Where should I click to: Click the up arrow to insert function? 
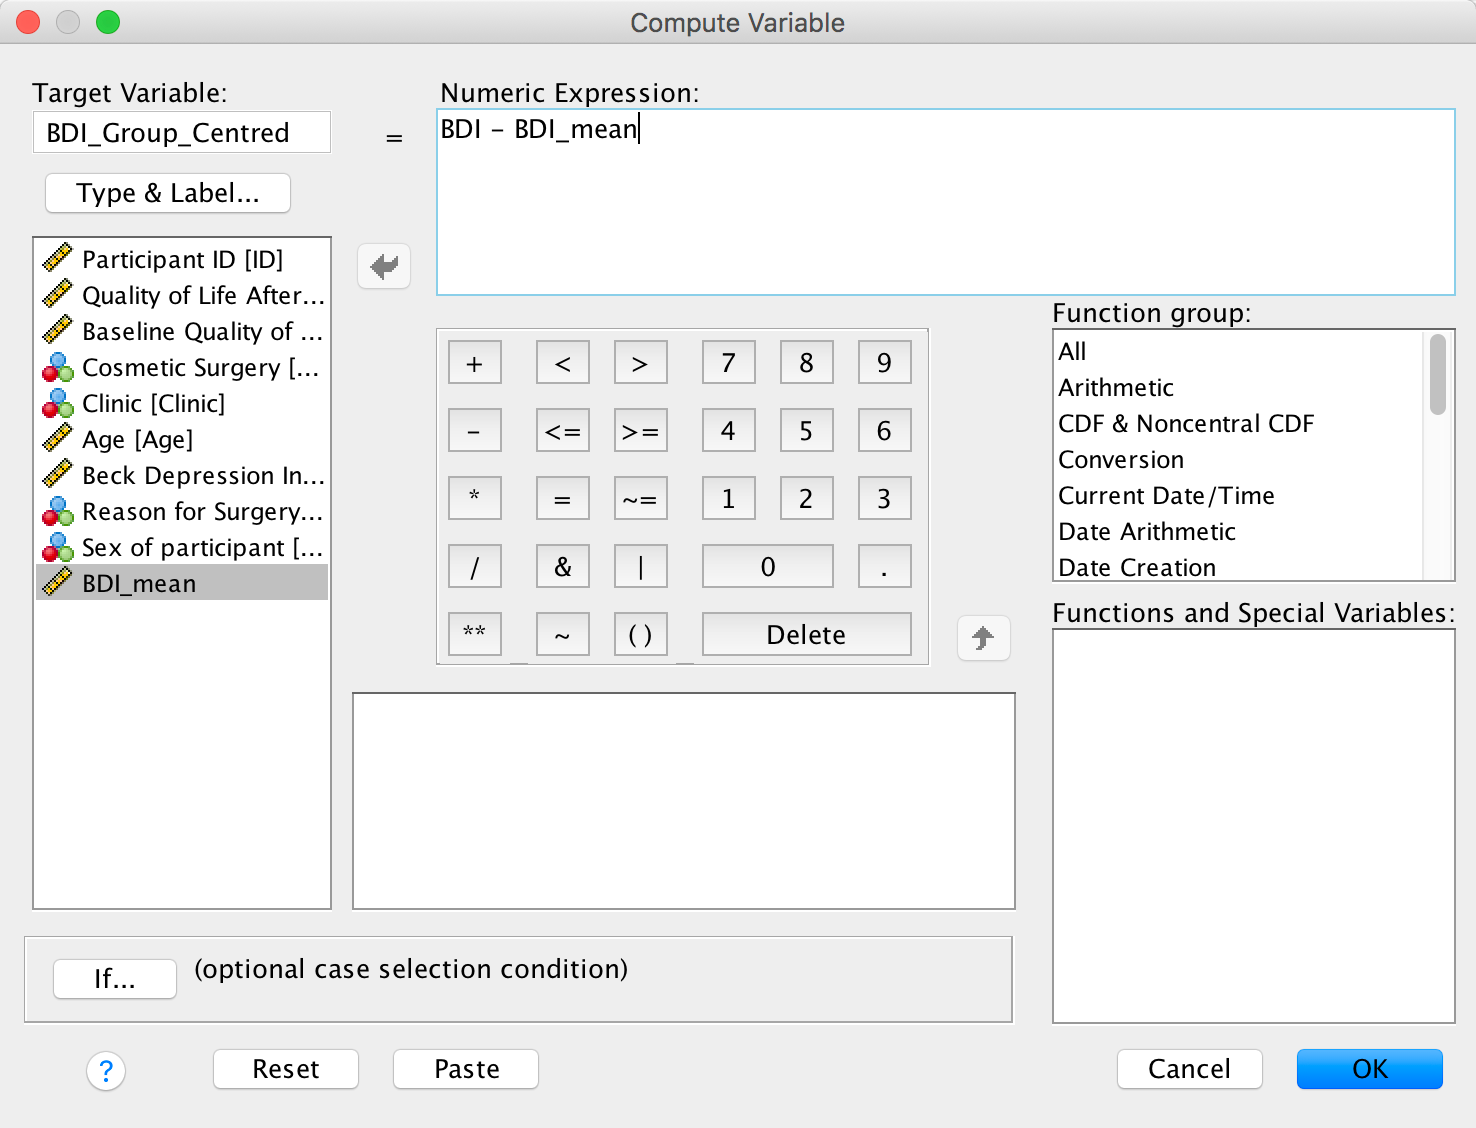coord(983,638)
